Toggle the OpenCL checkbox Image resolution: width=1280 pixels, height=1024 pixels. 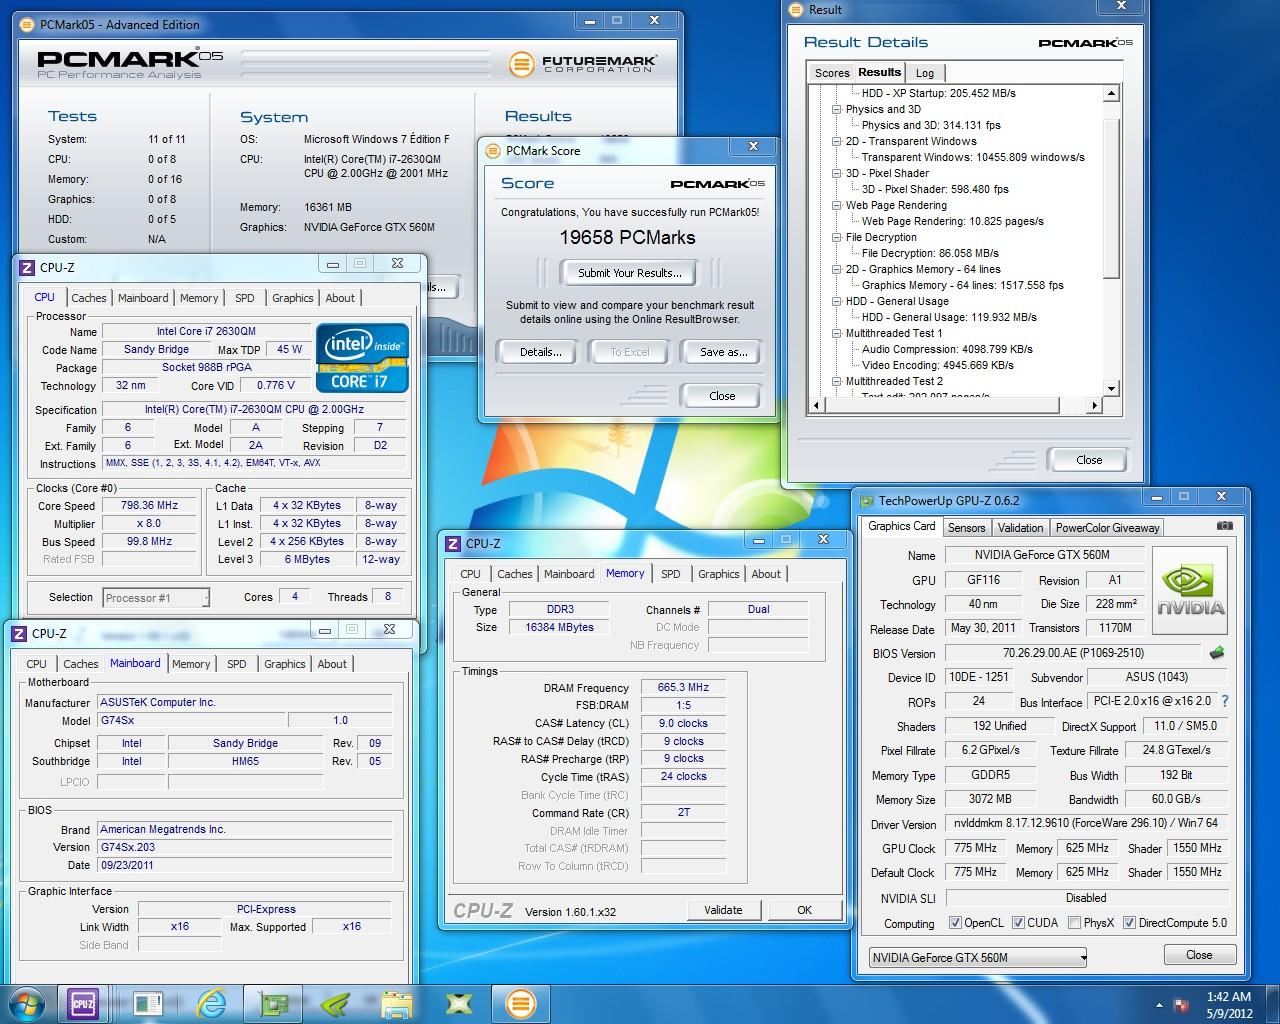[x=955, y=923]
